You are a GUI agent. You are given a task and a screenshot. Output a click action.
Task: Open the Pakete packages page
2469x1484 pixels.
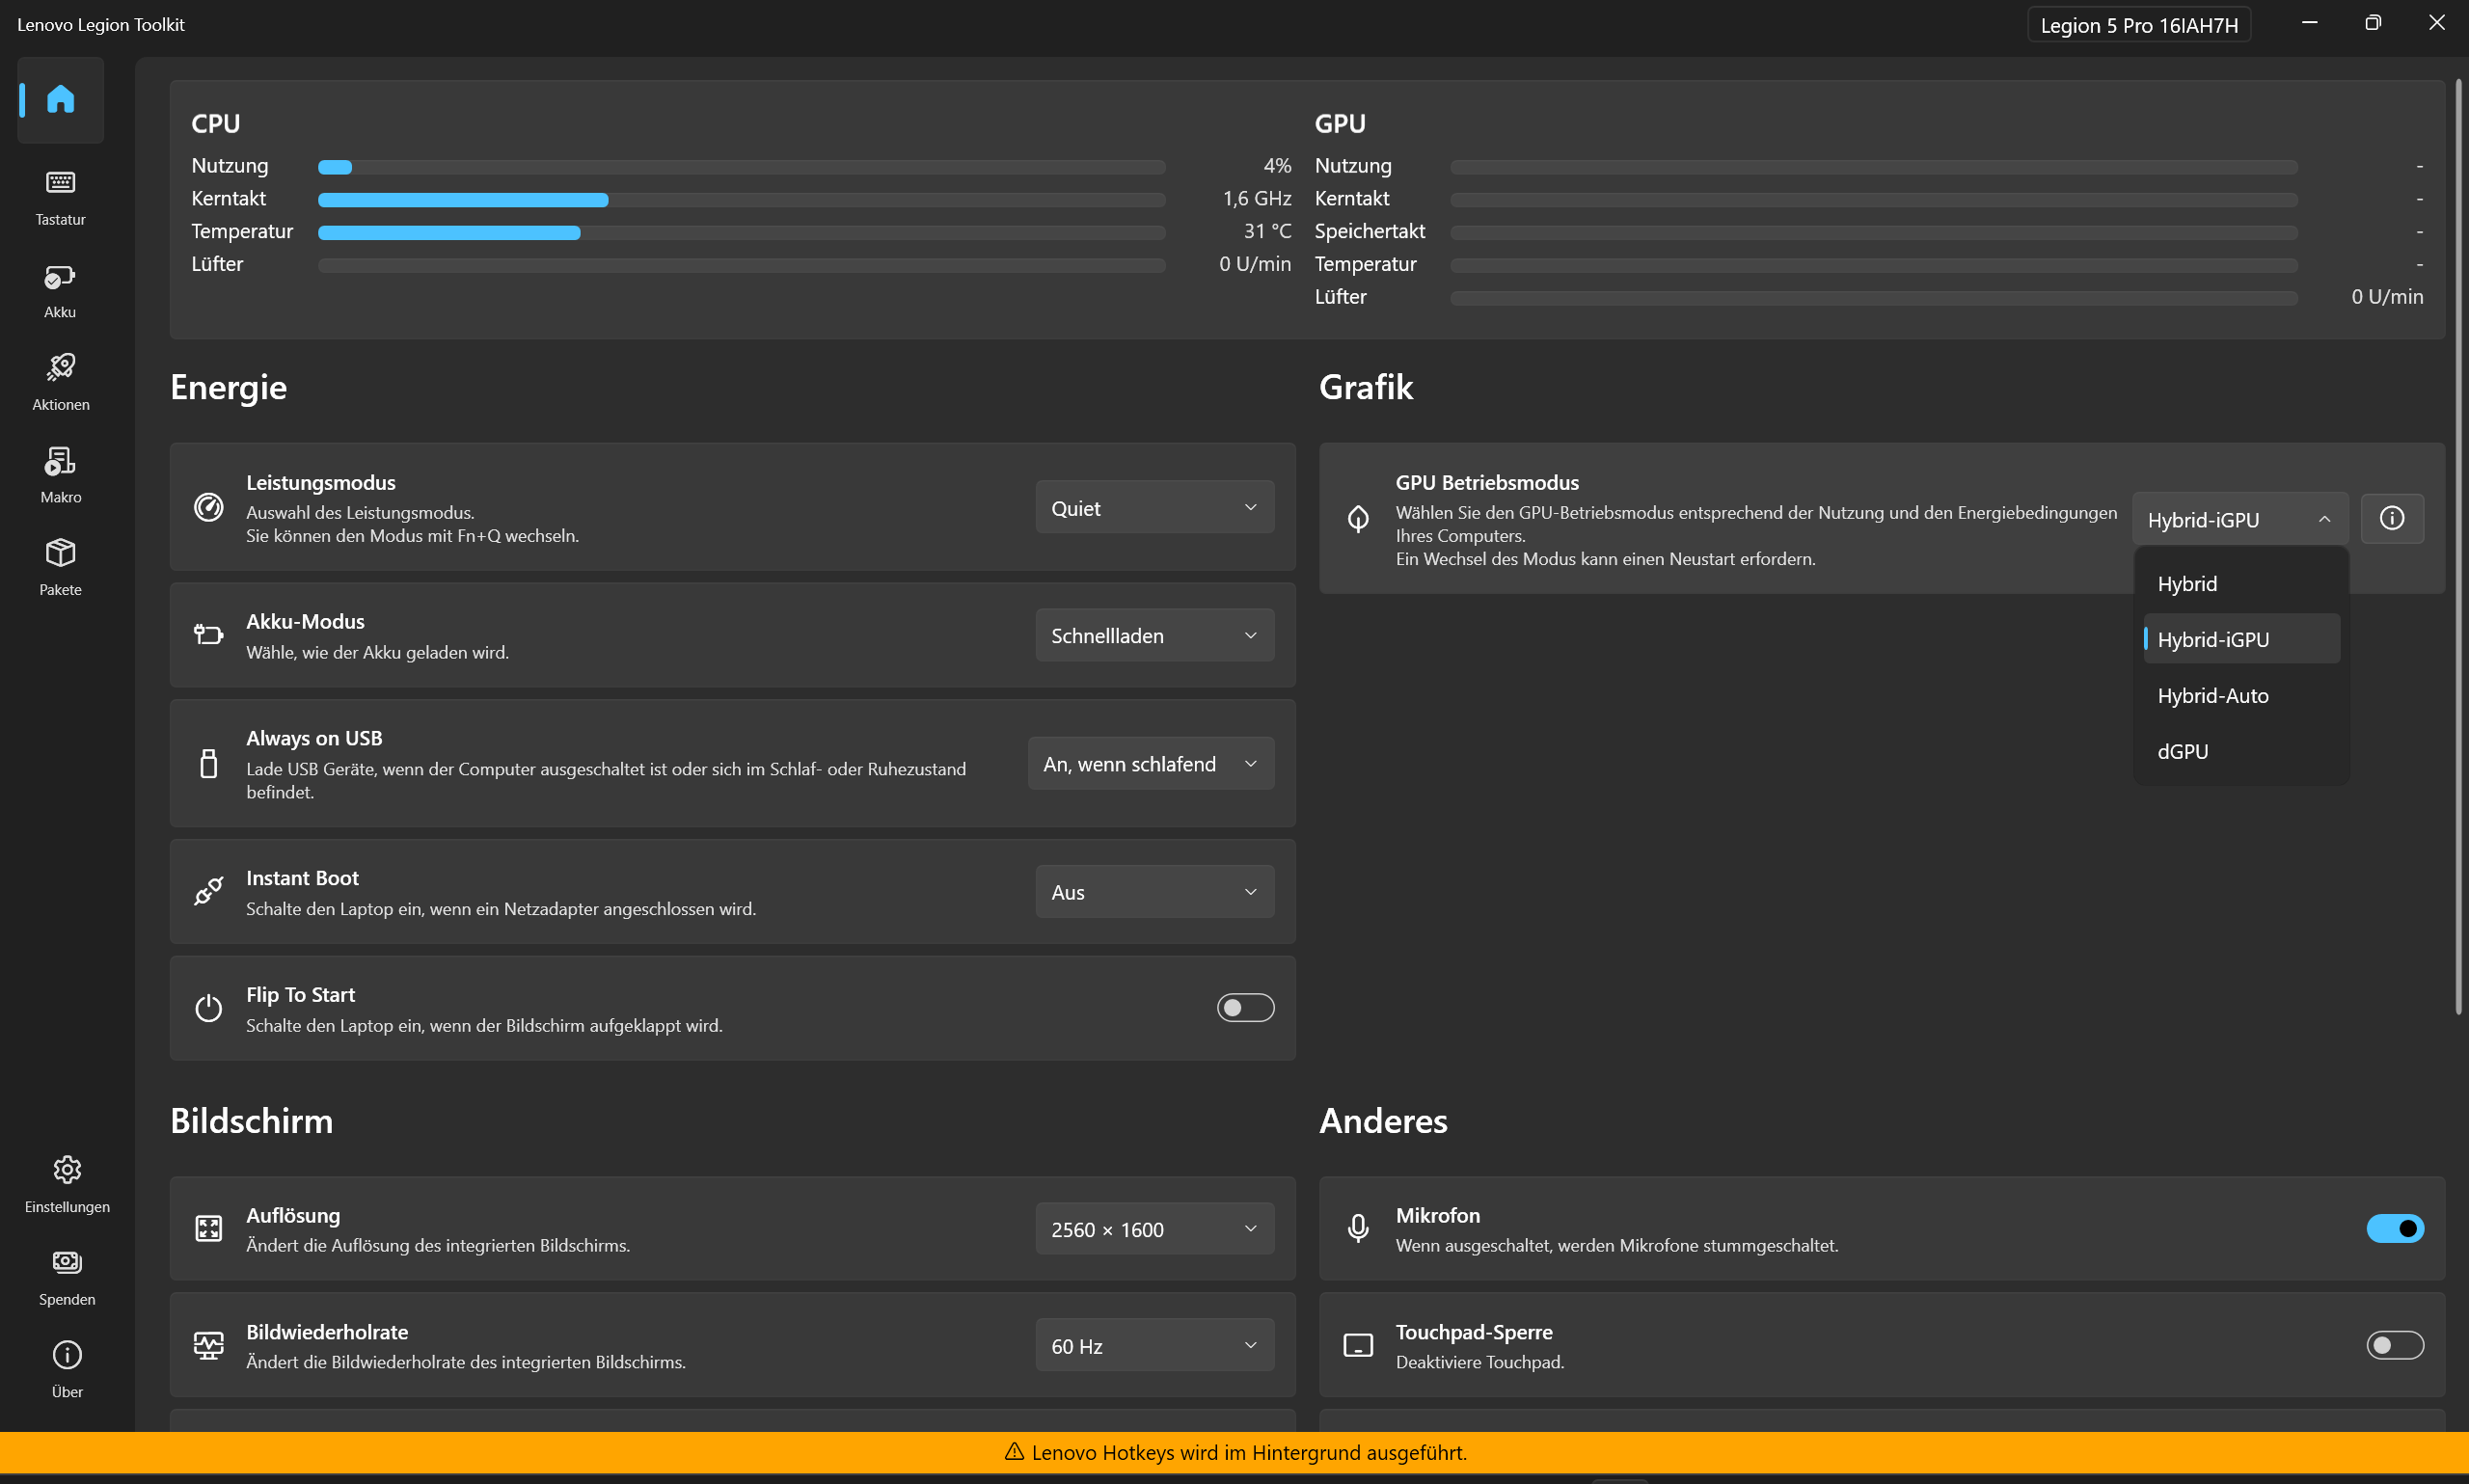point(60,566)
